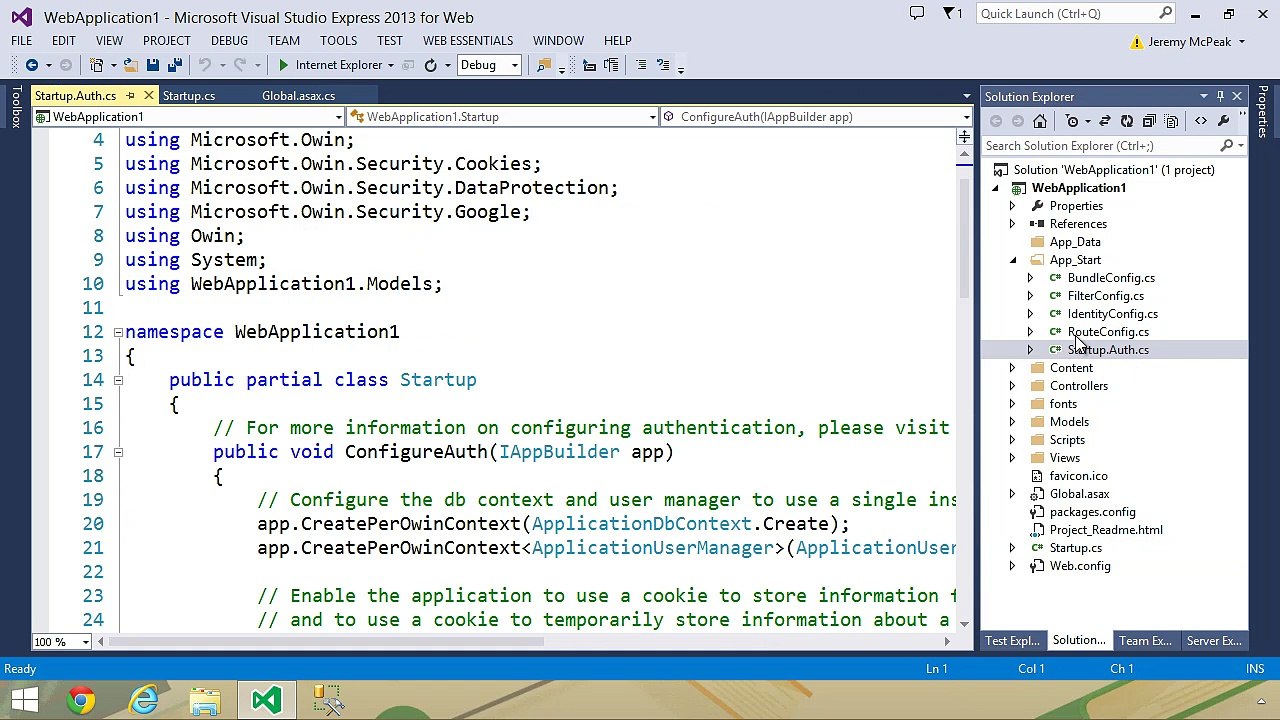Collapse the namespace WebApplication1 code block

(117, 332)
